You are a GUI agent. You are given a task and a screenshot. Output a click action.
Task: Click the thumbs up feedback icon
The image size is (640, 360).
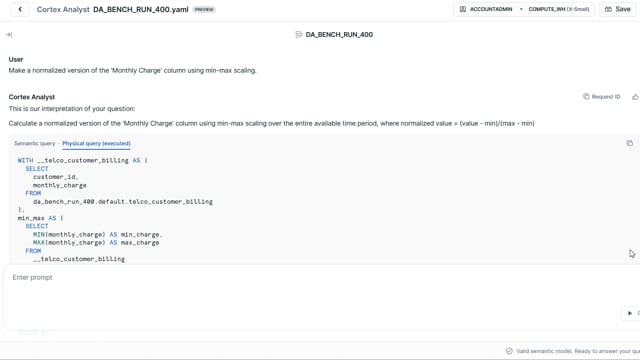[635, 97]
